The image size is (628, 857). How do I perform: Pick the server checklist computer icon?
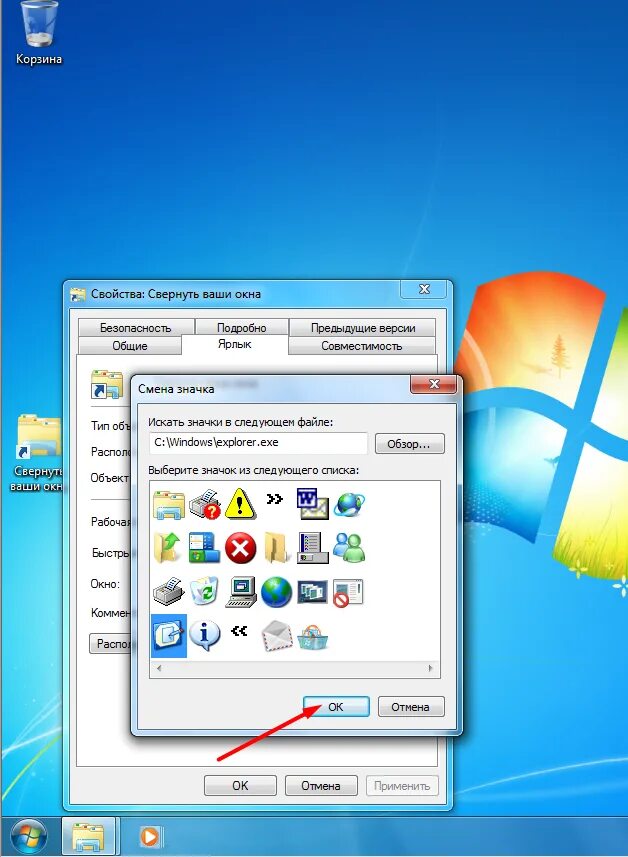pos(313,548)
